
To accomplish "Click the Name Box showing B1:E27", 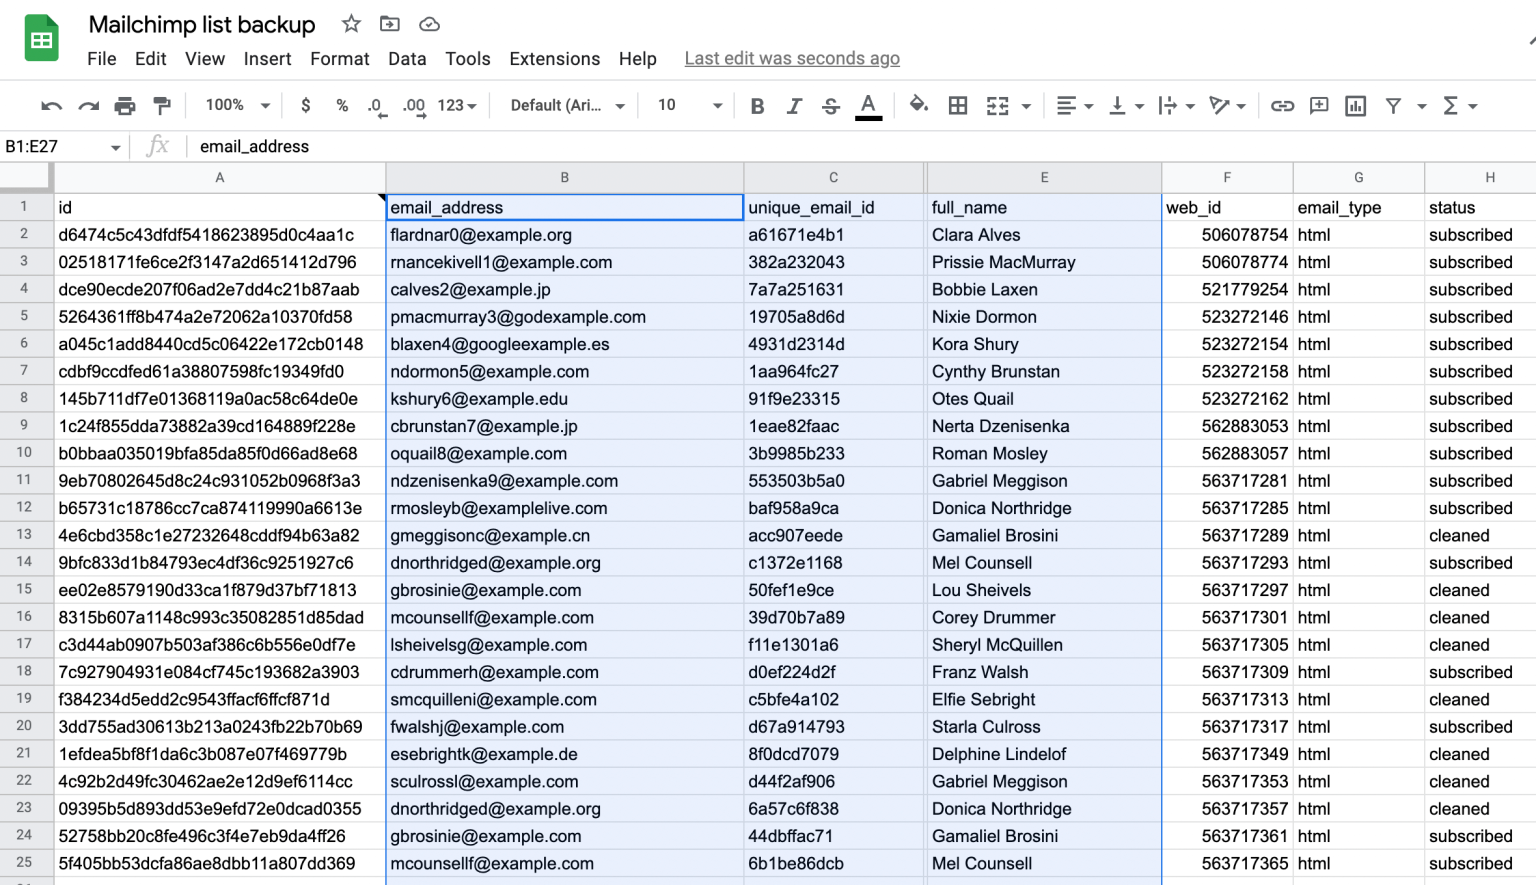I will pos(55,146).
